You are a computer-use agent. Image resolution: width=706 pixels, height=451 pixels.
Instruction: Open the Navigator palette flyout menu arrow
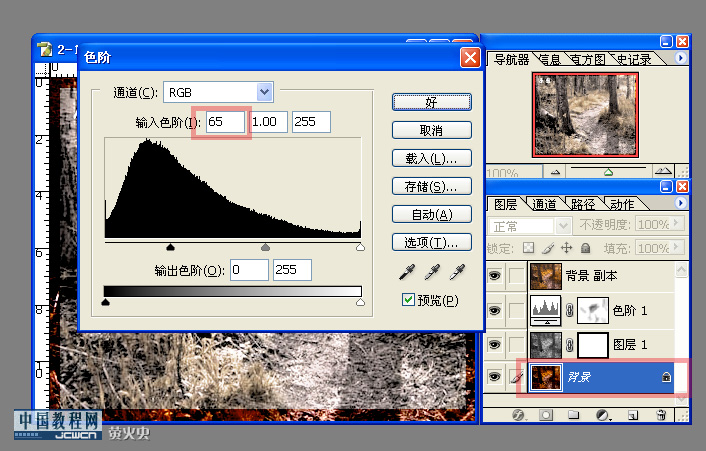click(x=680, y=58)
